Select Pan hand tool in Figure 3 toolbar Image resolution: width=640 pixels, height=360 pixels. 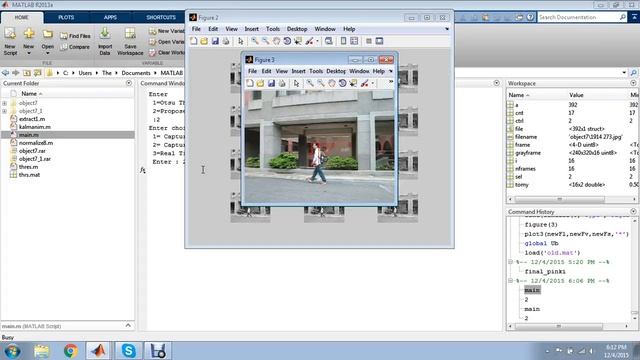[x=331, y=83]
